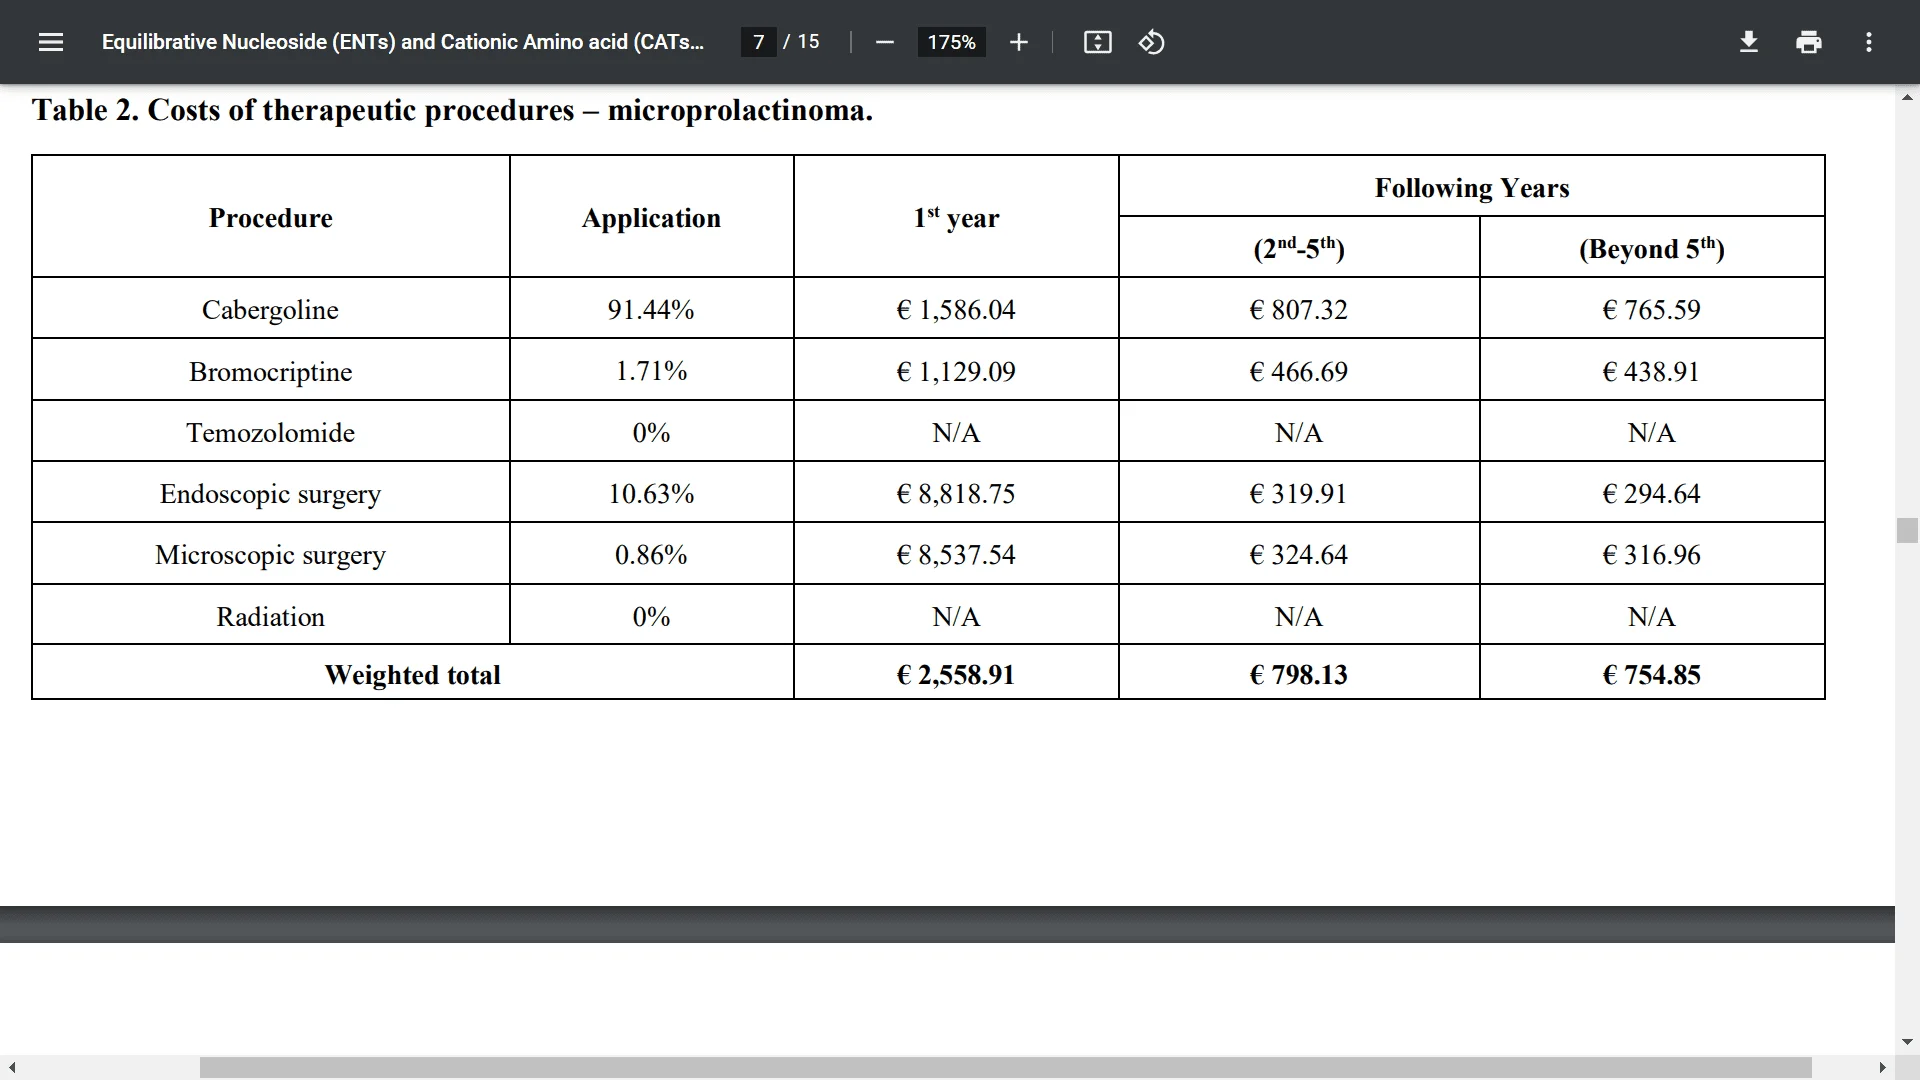1920x1080 pixels.
Task: Click the rotate counterclockwise icon
Action: (x=1150, y=42)
